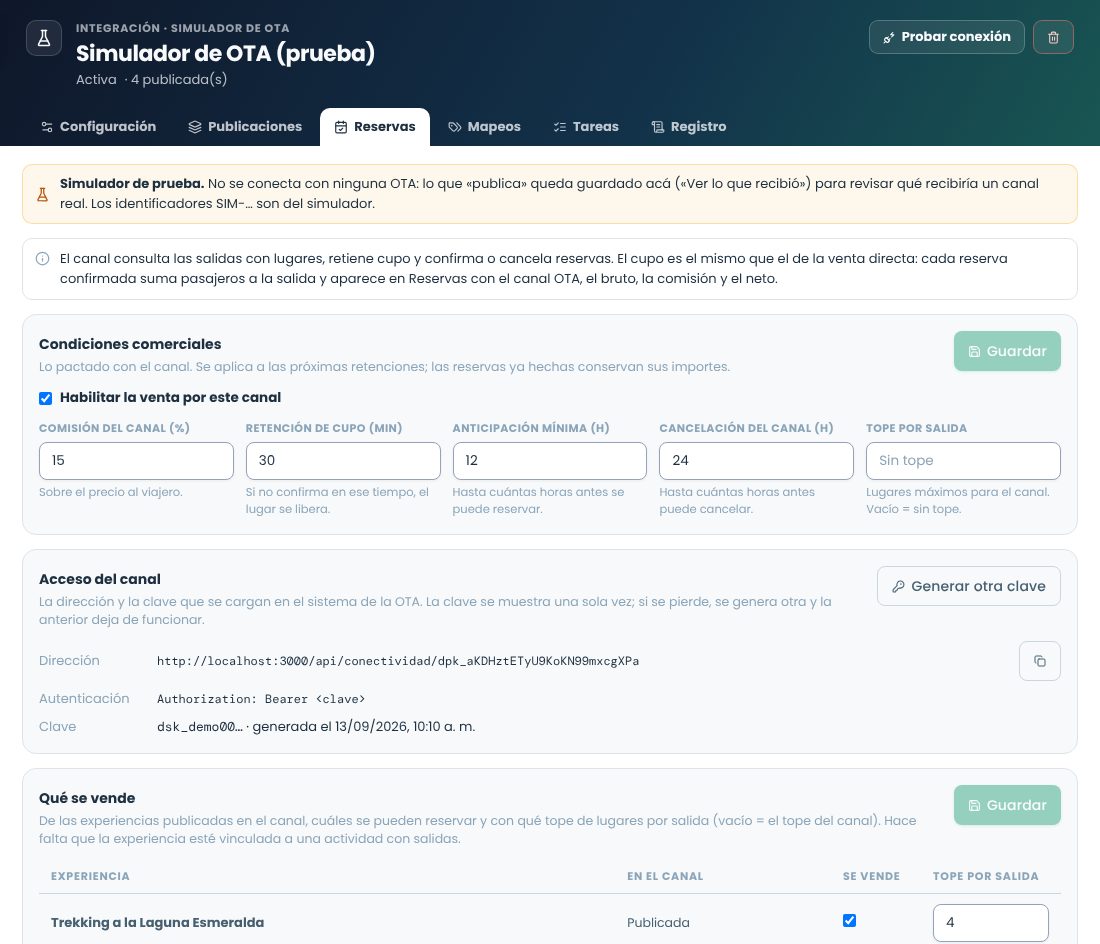
Task: Select the channel address URL text
Action: click(x=398, y=661)
